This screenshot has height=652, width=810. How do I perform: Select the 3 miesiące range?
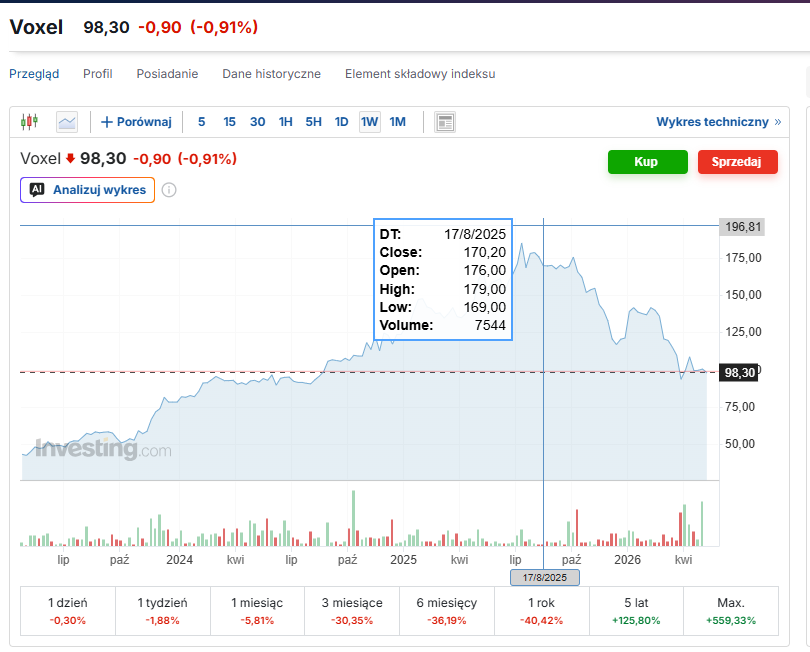(352, 611)
